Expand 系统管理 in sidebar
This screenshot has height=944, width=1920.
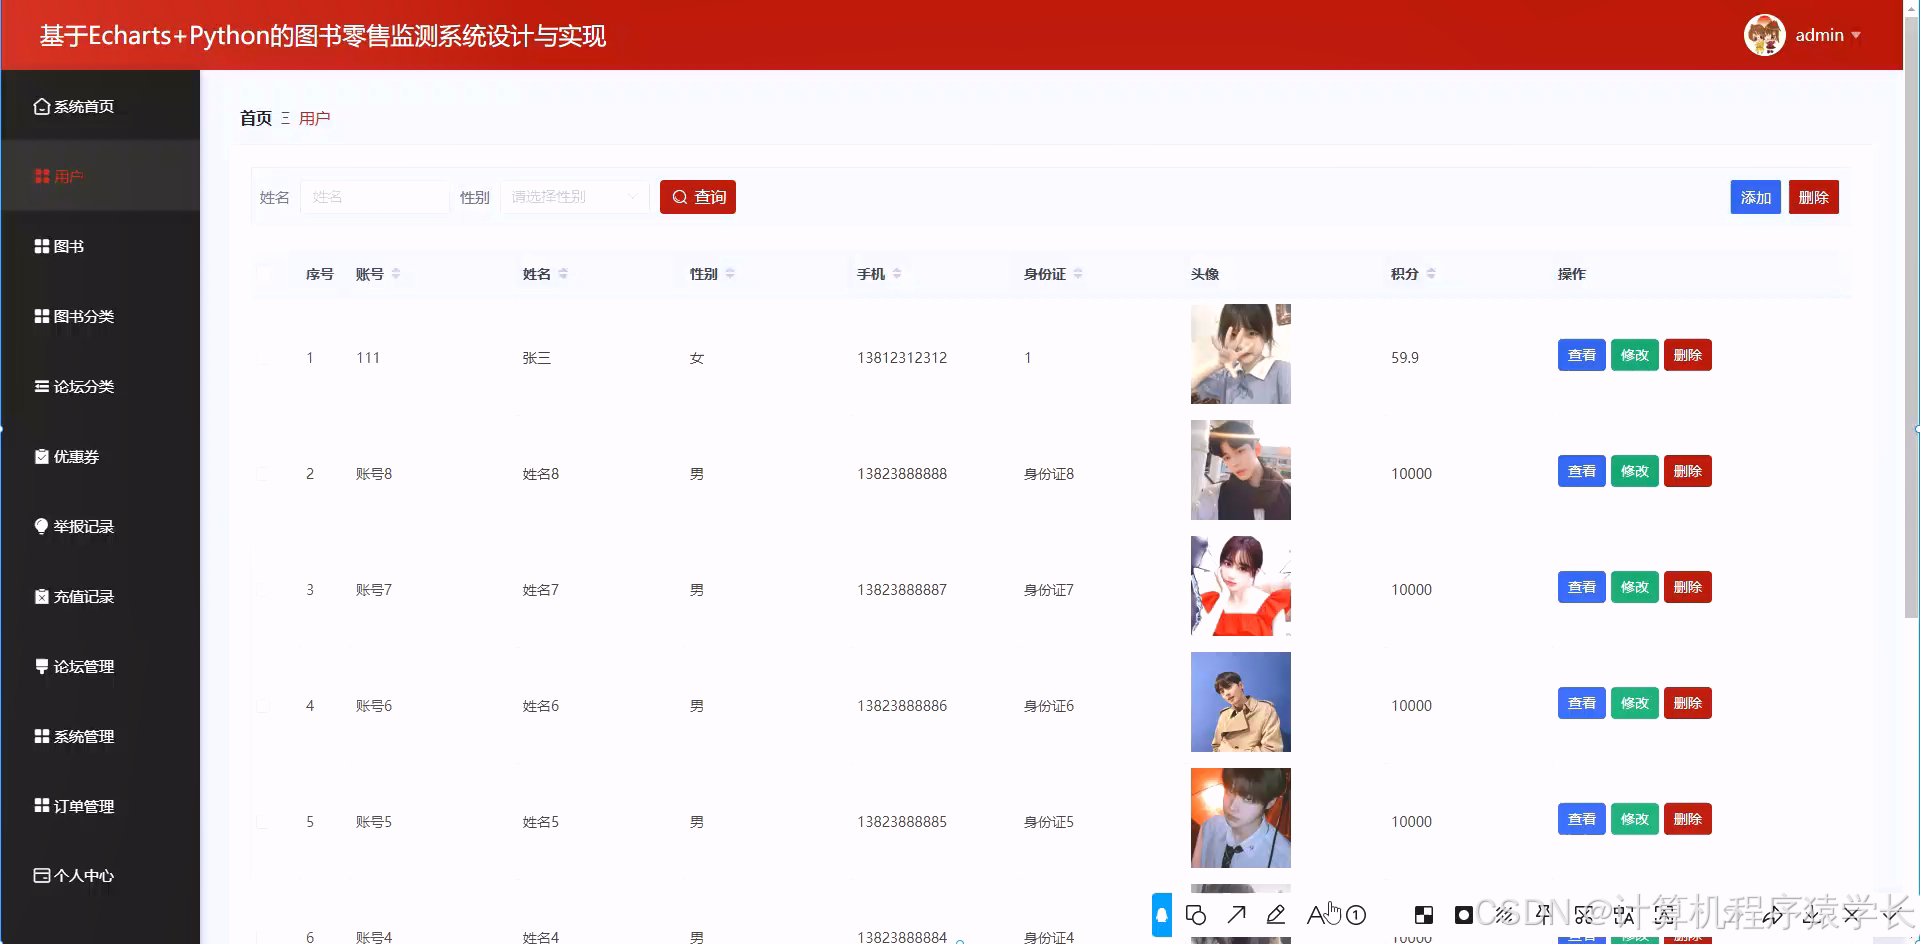click(100, 736)
